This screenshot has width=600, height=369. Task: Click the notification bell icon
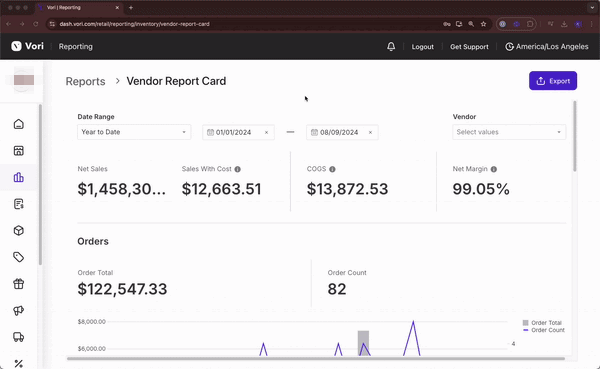(x=391, y=47)
